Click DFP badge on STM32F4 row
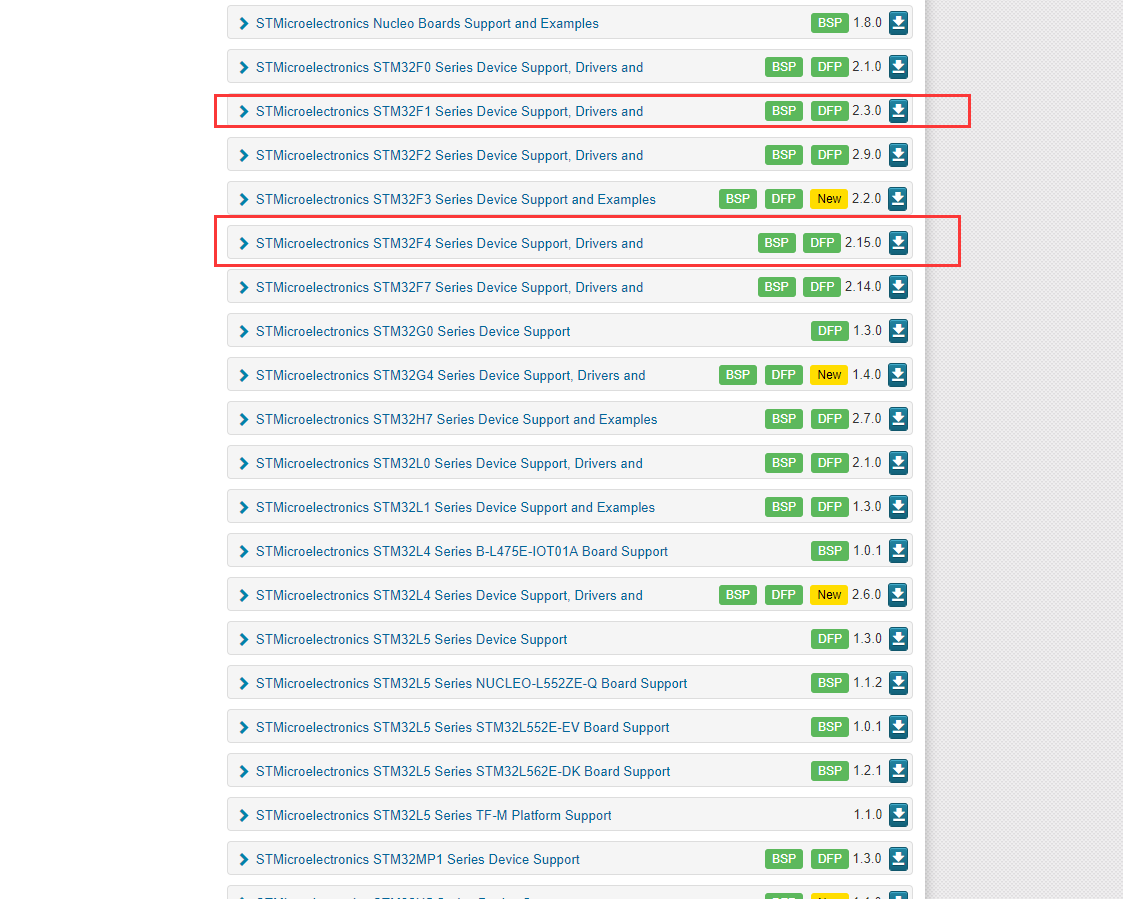This screenshot has width=1123, height=899. (821, 243)
